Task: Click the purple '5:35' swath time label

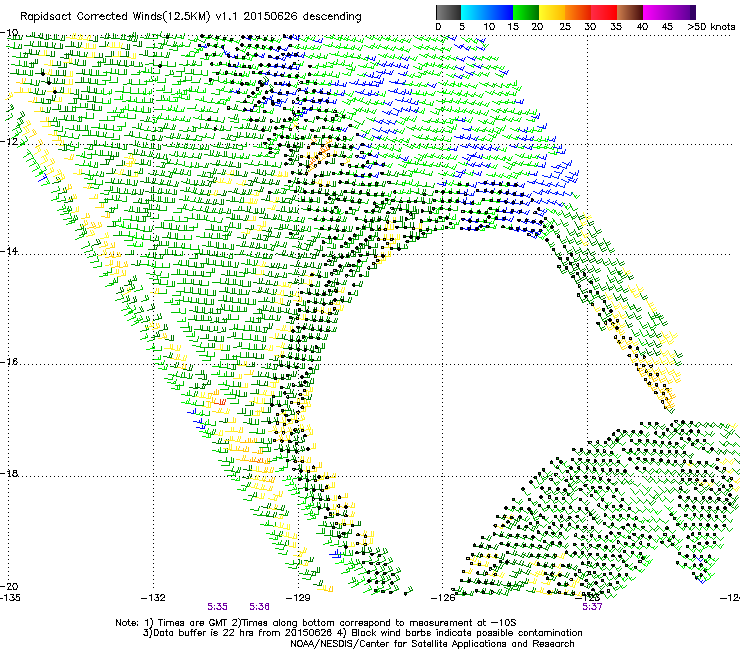Action: pyautogui.click(x=217, y=607)
